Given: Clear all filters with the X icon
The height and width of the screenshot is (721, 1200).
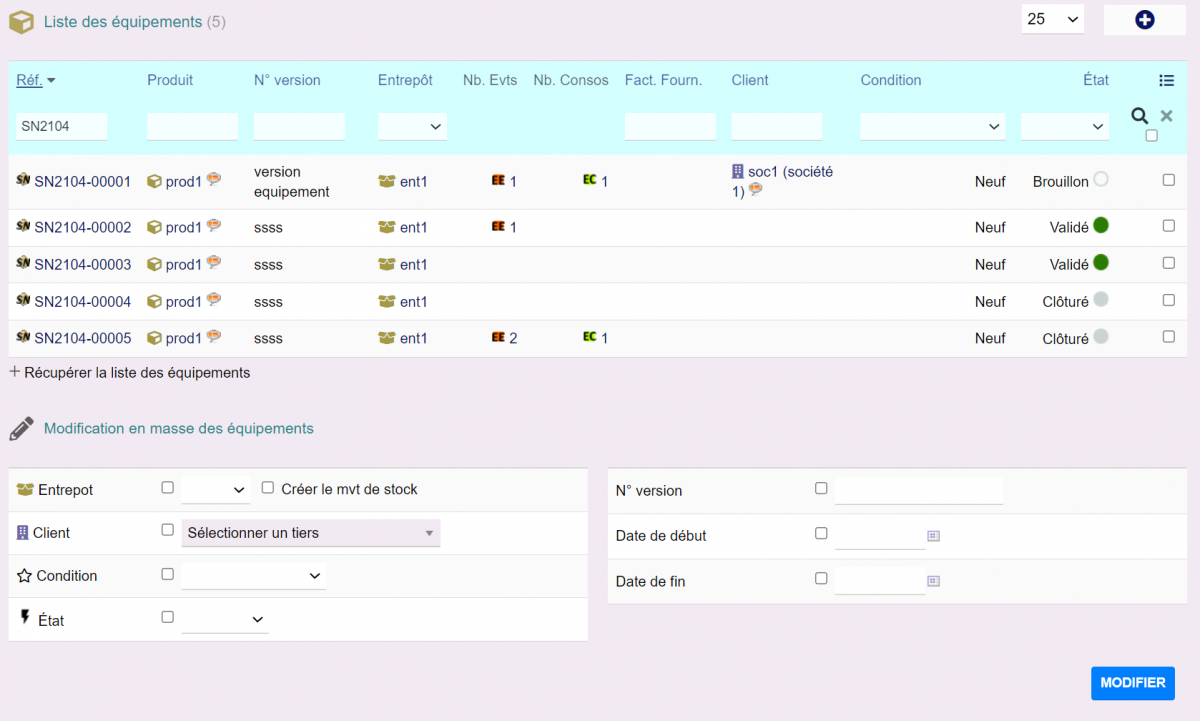Looking at the screenshot, I should pos(1165,115).
